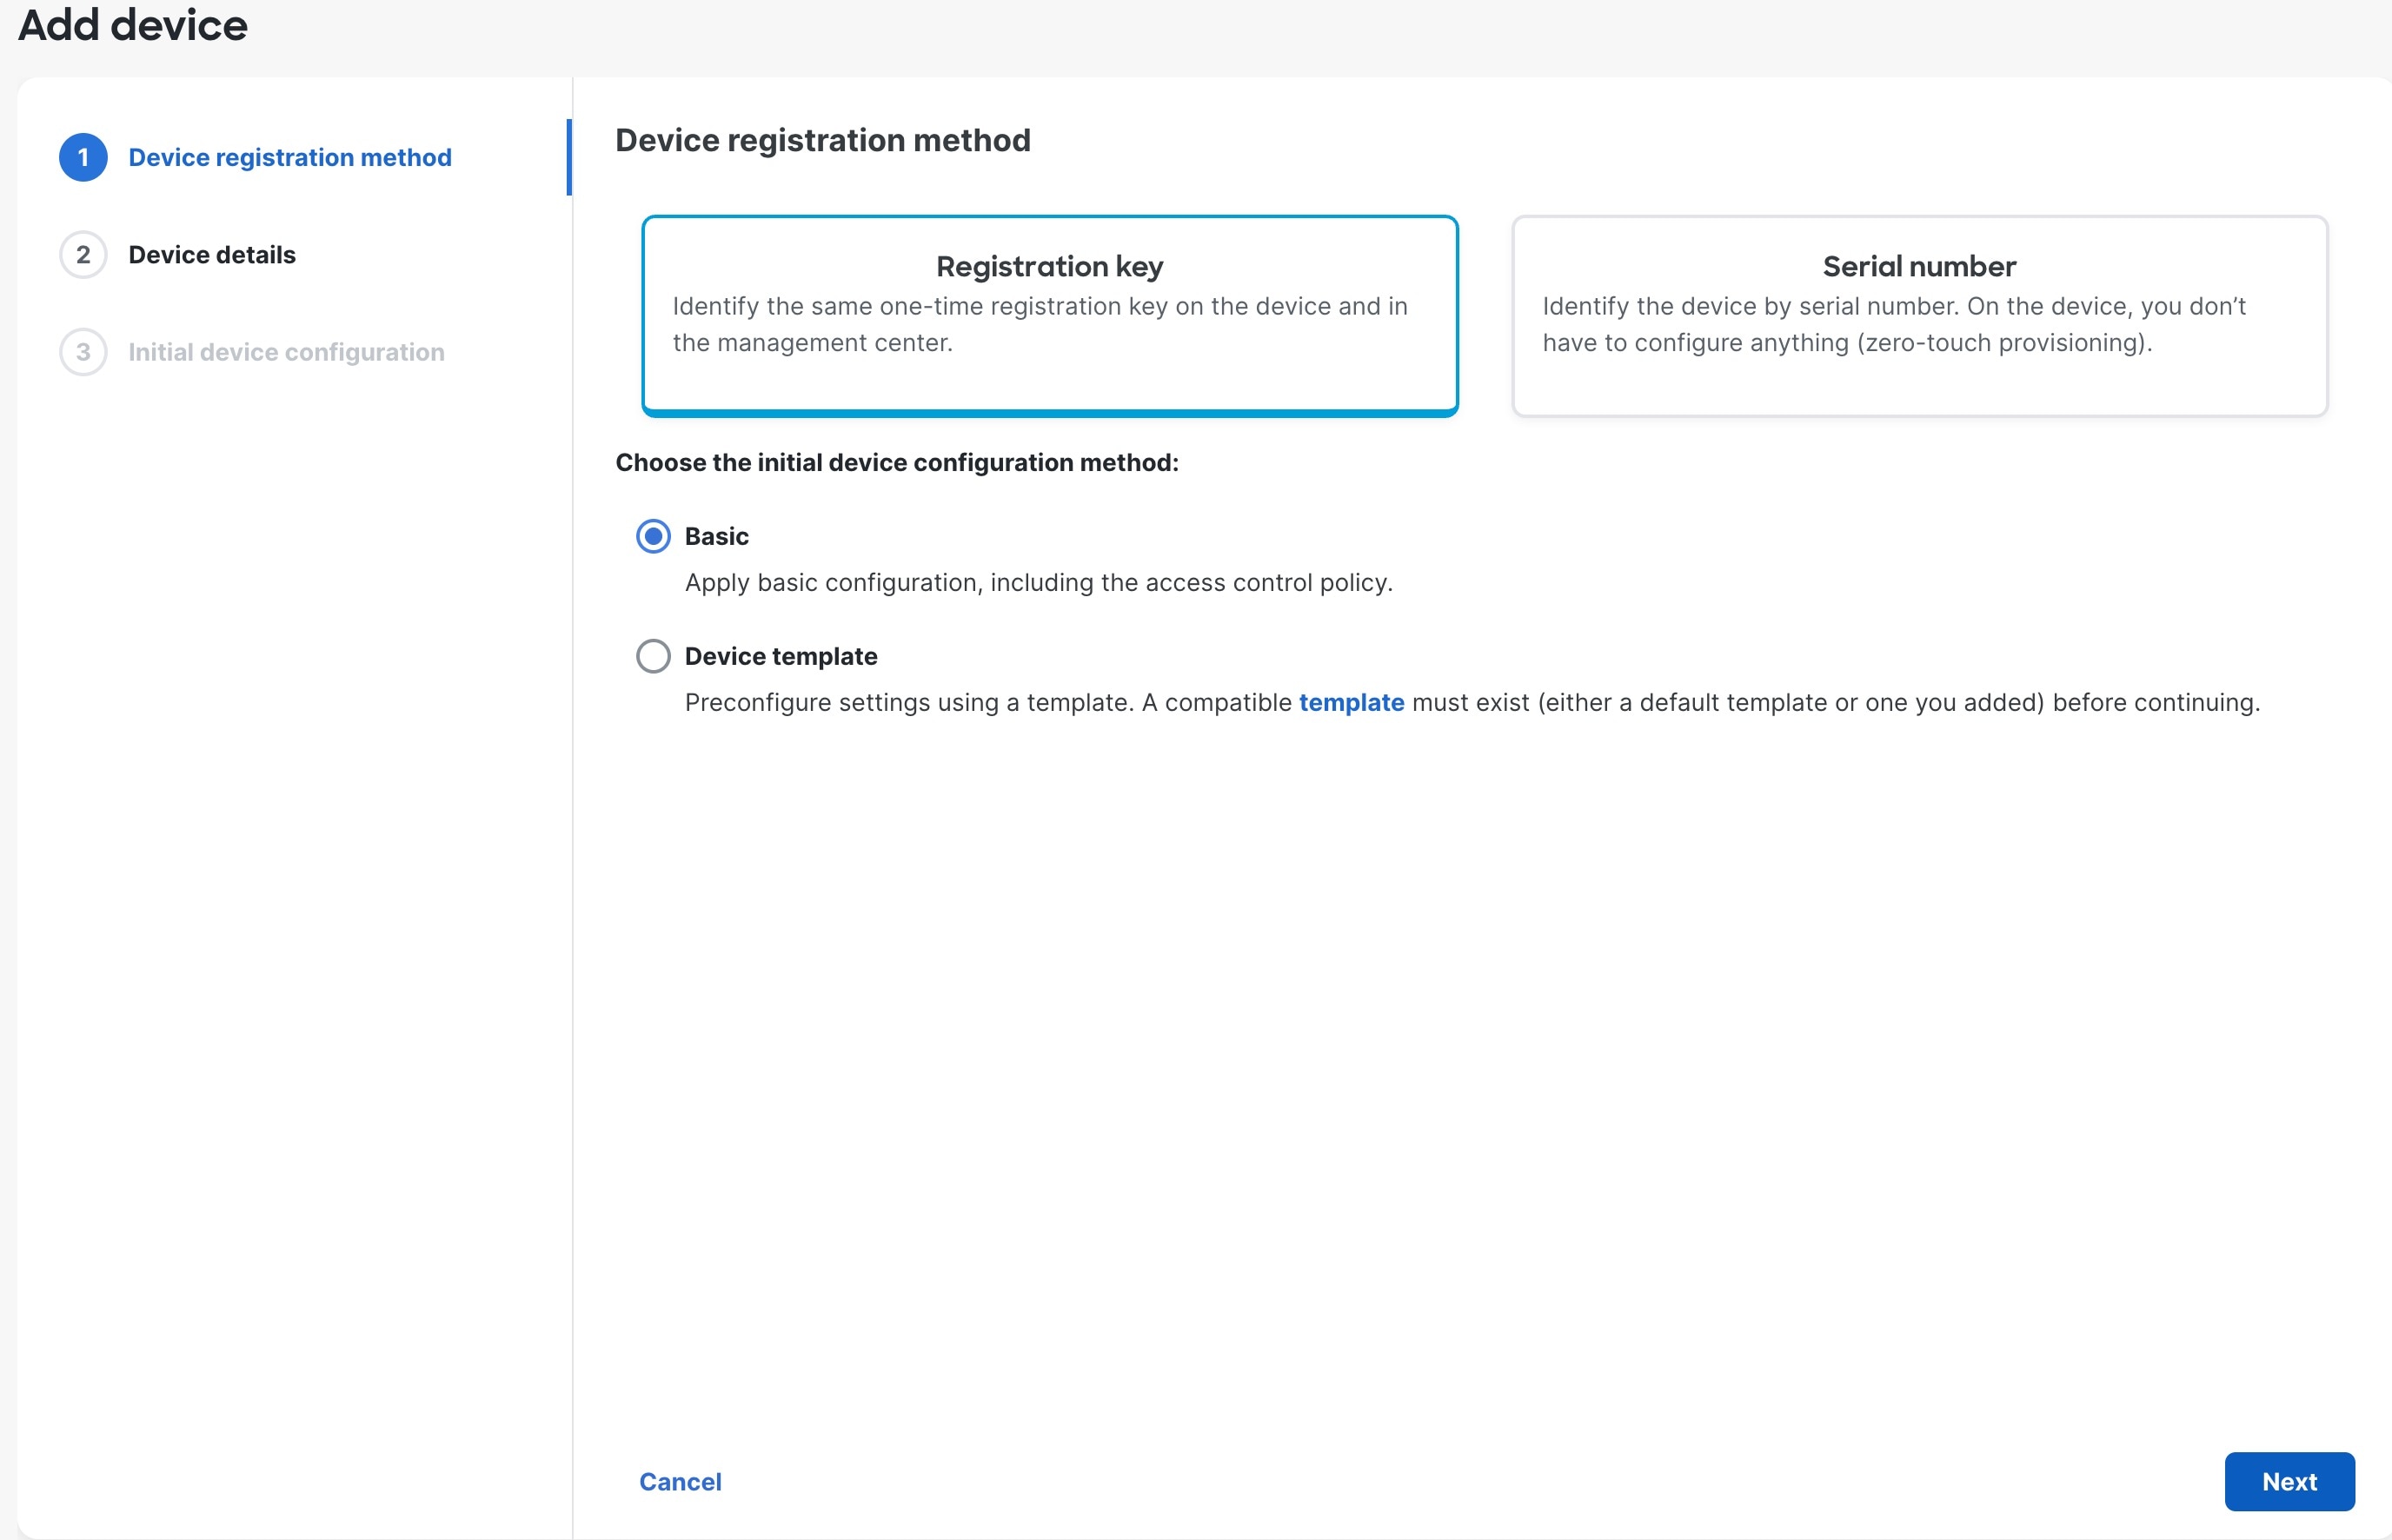
Task: Click the step 1 numbered circle indicator
Action: click(83, 157)
